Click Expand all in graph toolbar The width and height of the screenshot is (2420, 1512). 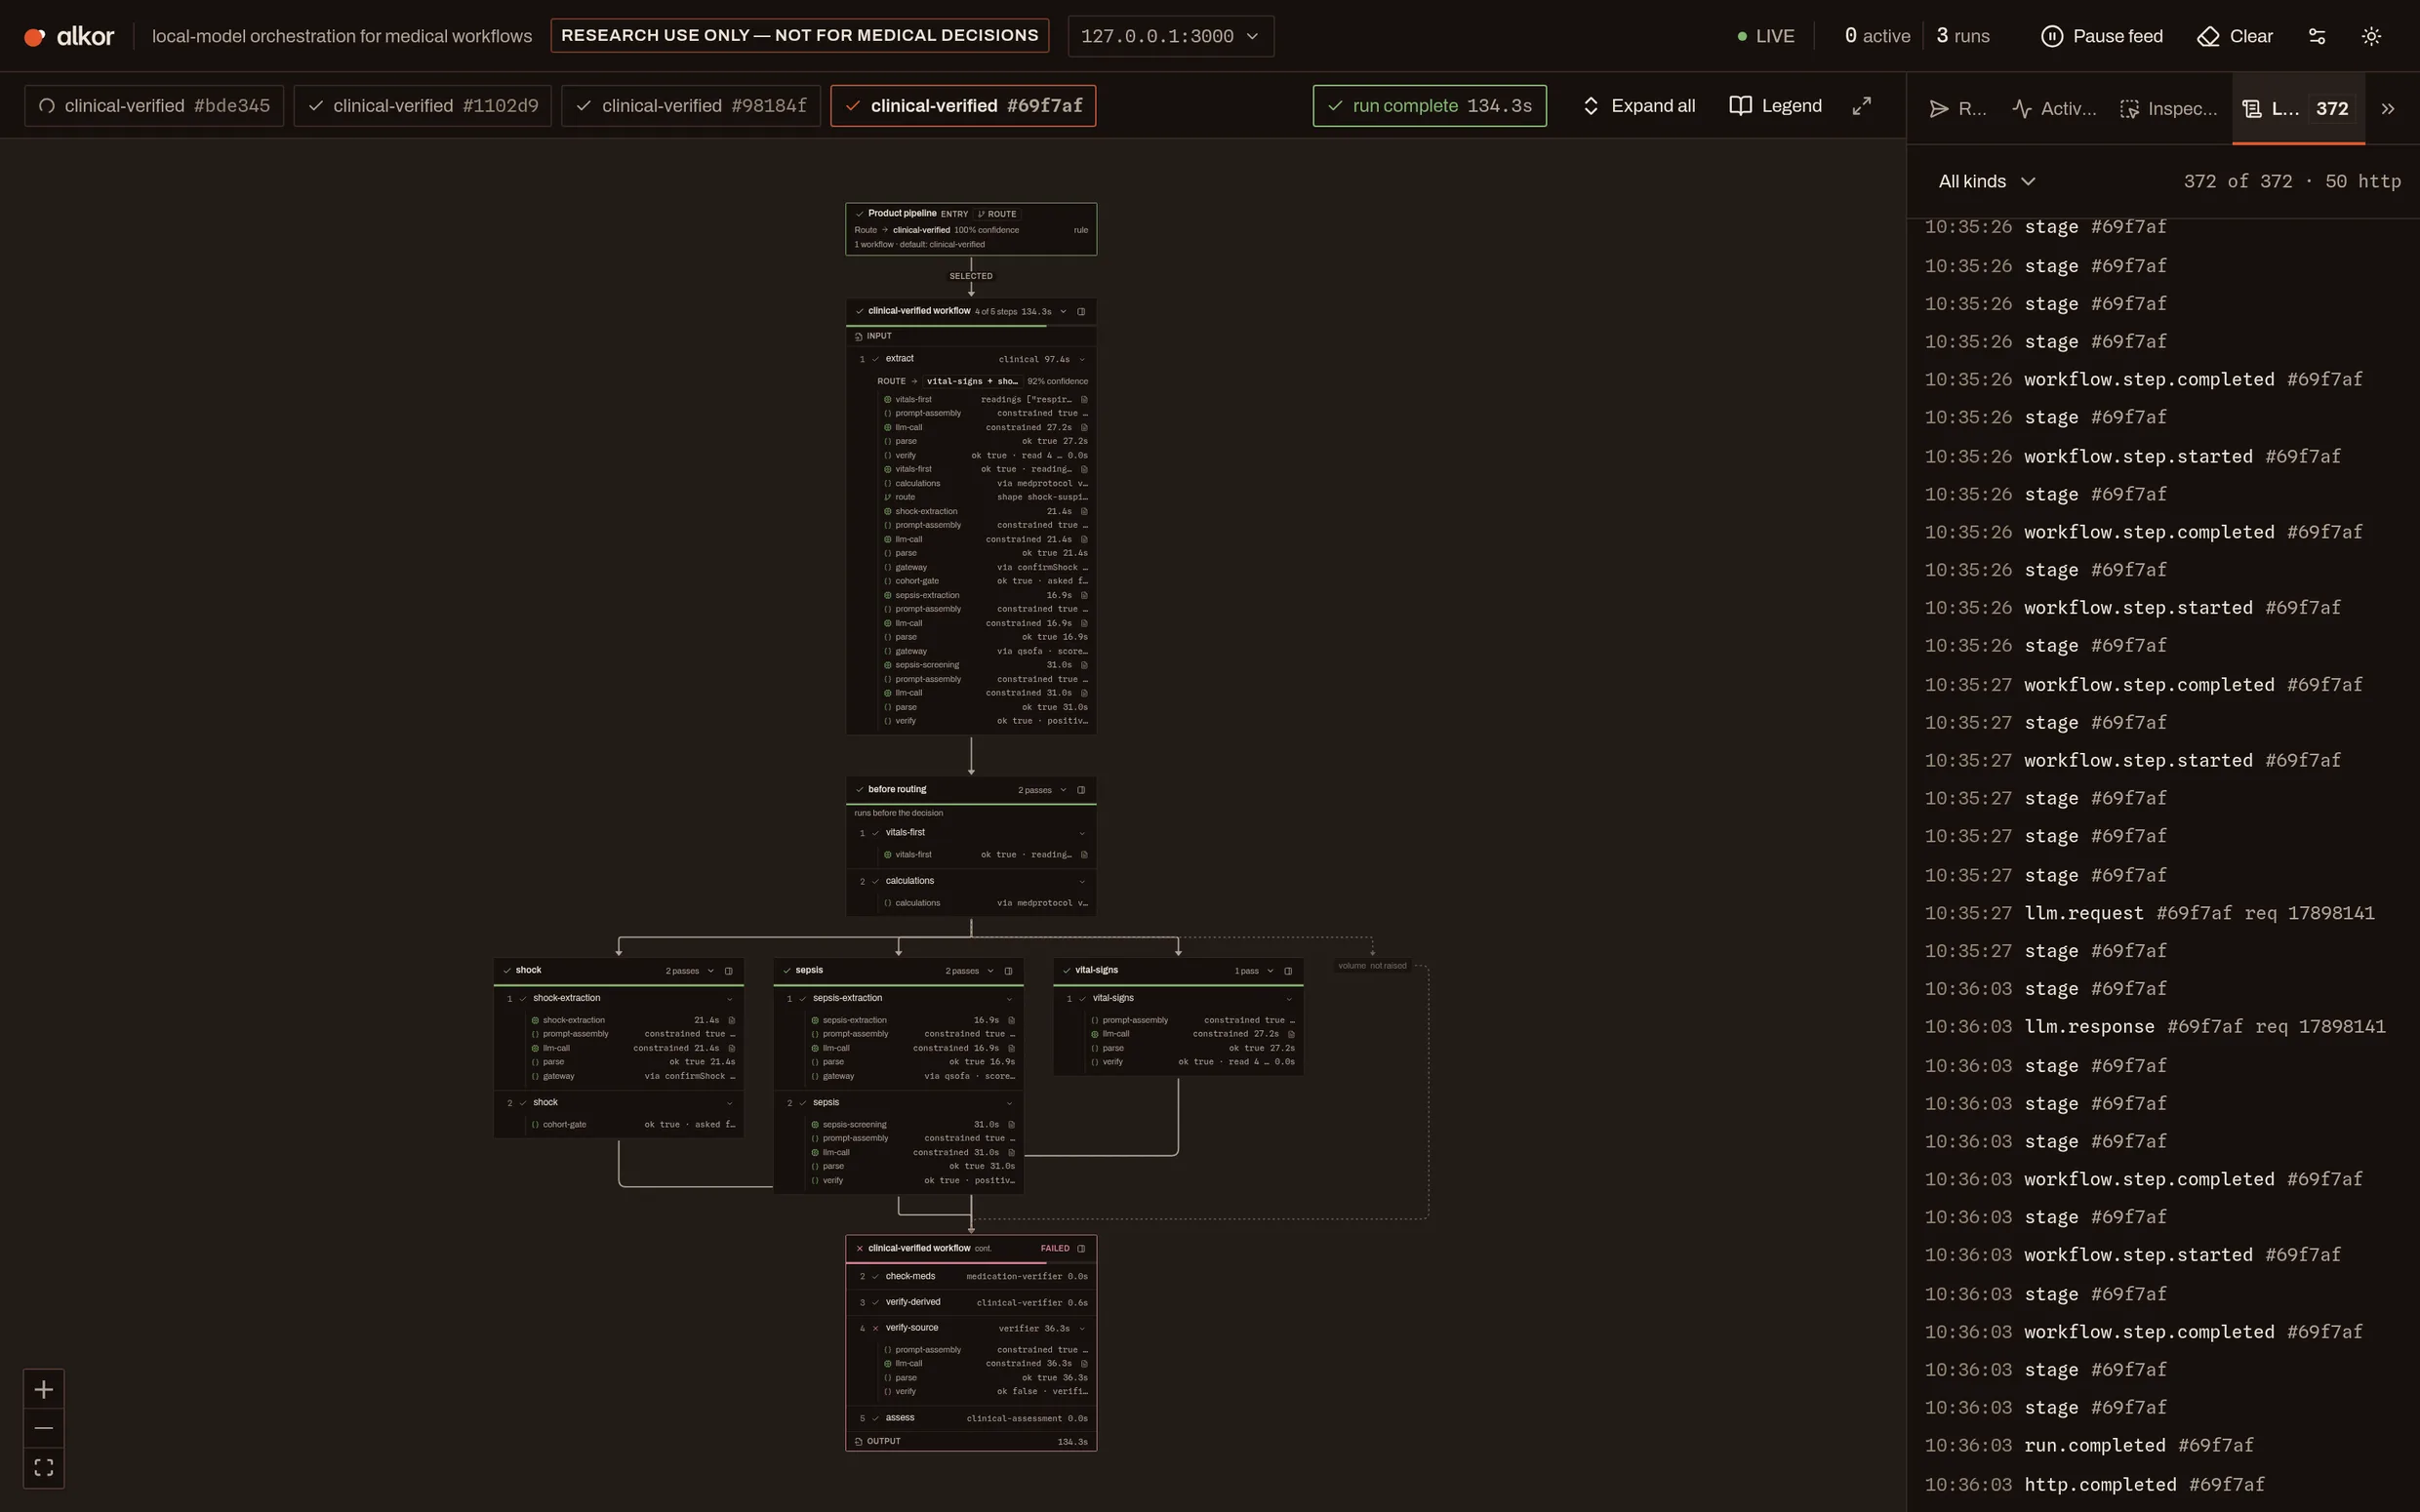[1639, 106]
